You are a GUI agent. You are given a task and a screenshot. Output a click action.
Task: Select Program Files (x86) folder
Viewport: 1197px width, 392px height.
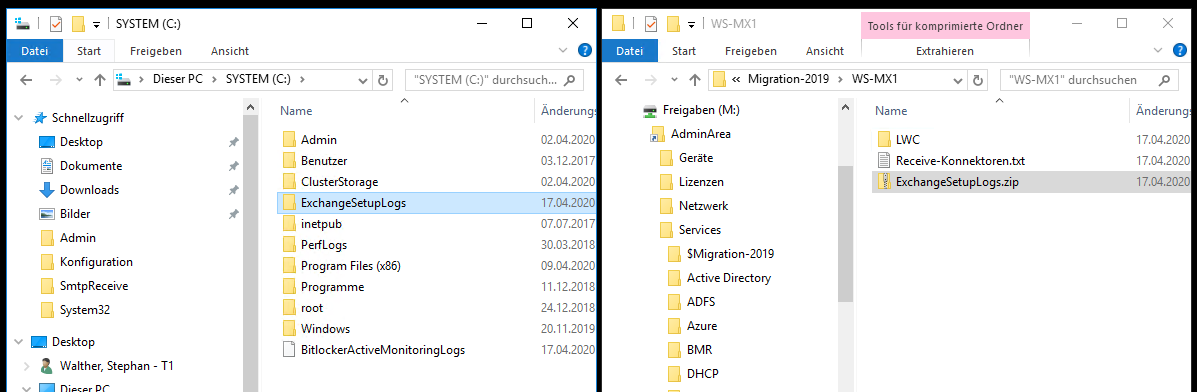point(350,266)
